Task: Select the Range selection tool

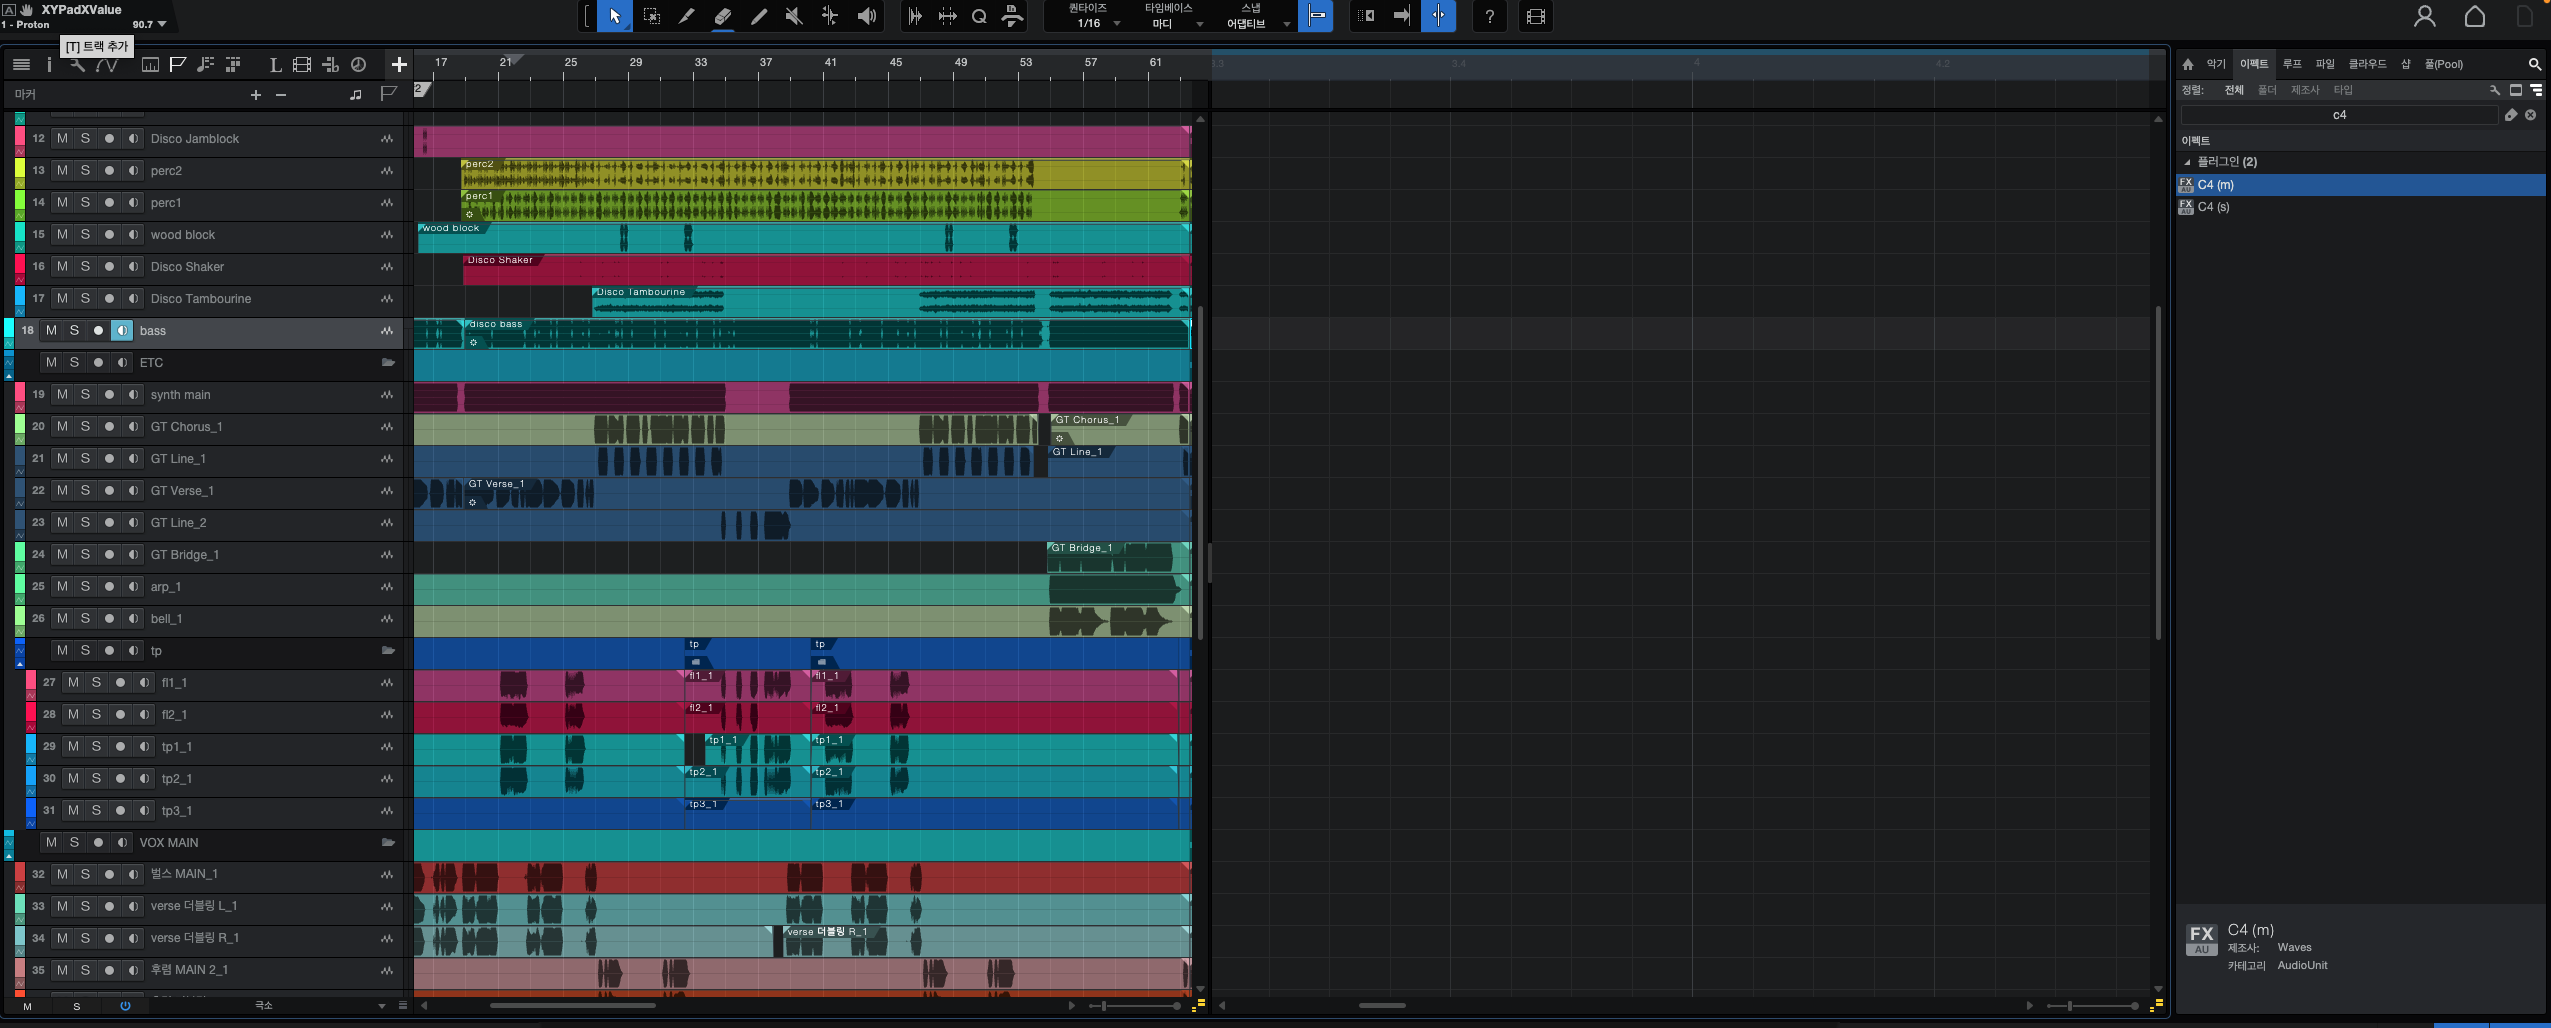Action: point(651,16)
